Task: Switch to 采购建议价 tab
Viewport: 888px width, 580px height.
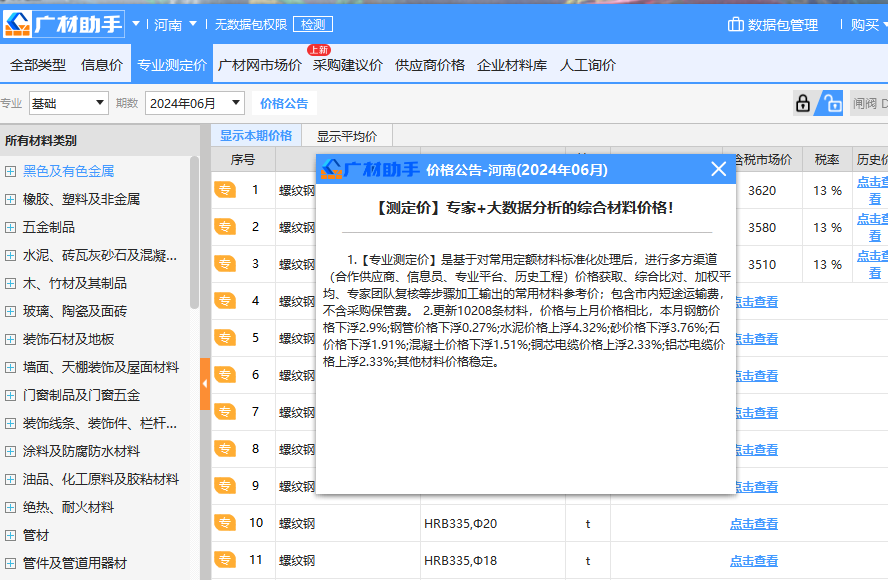Action: [x=348, y=65]
